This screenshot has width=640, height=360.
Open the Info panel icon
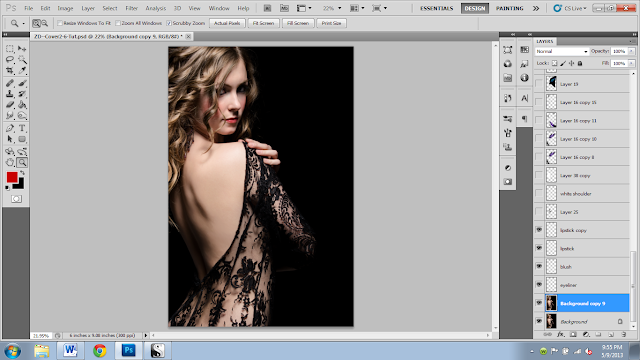point(524,78)
